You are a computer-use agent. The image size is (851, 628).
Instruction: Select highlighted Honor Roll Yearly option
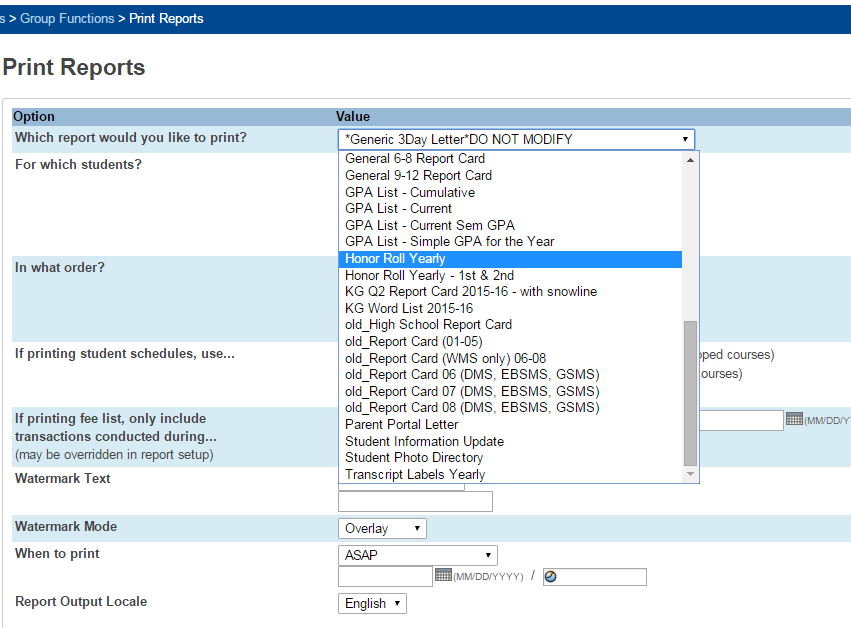[510, 259]
